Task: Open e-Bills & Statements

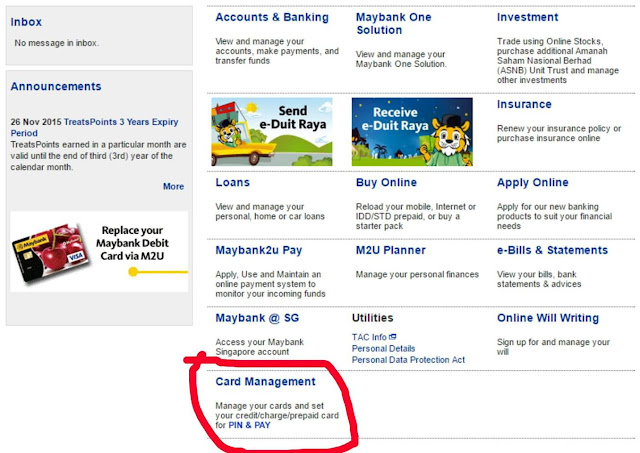Action: tap(552, 250)
